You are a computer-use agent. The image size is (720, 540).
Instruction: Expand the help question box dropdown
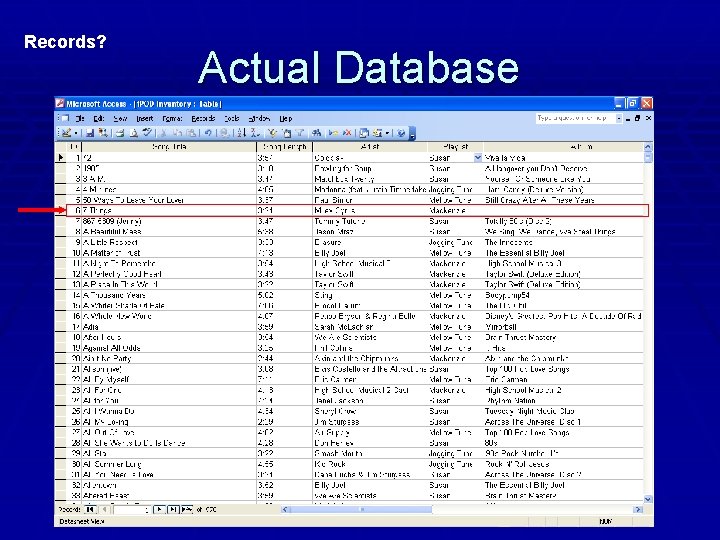[619, 118]
